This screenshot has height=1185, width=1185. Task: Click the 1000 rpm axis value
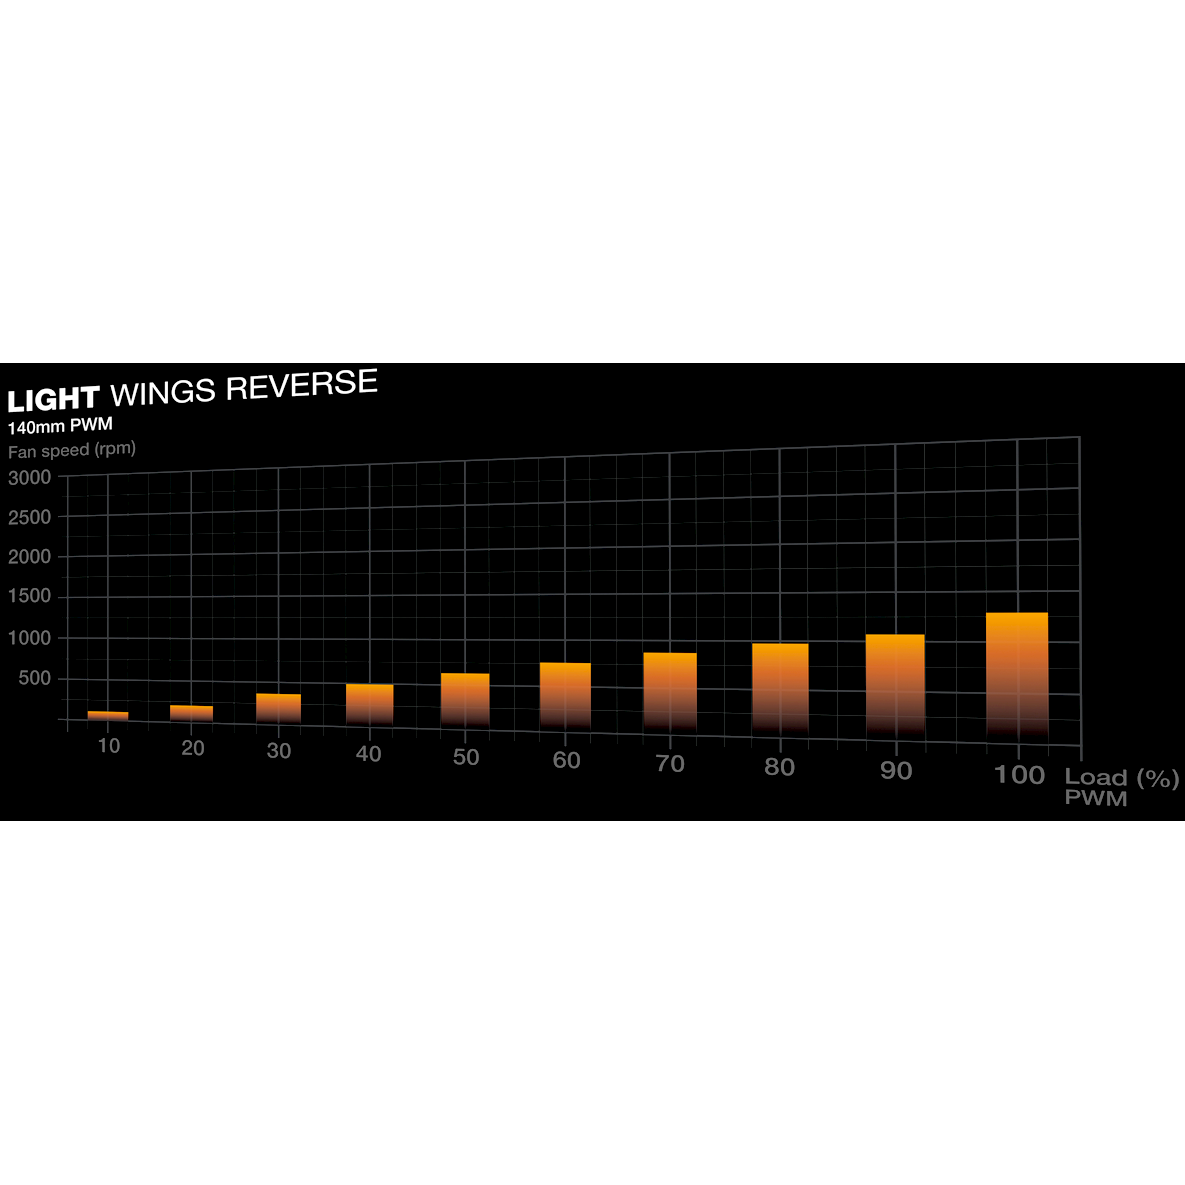pyautogui.click(x=29, y=638)
